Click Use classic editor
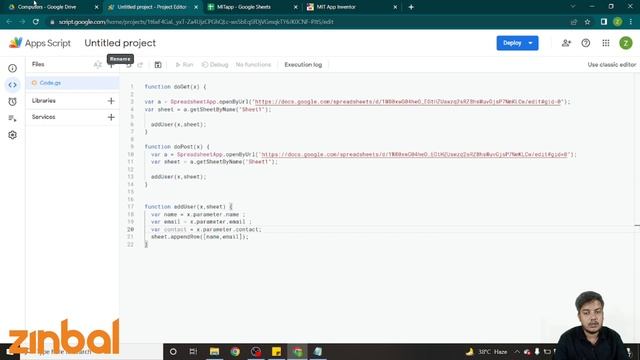This screenshot has width=640, height=360. click(611, 64)
